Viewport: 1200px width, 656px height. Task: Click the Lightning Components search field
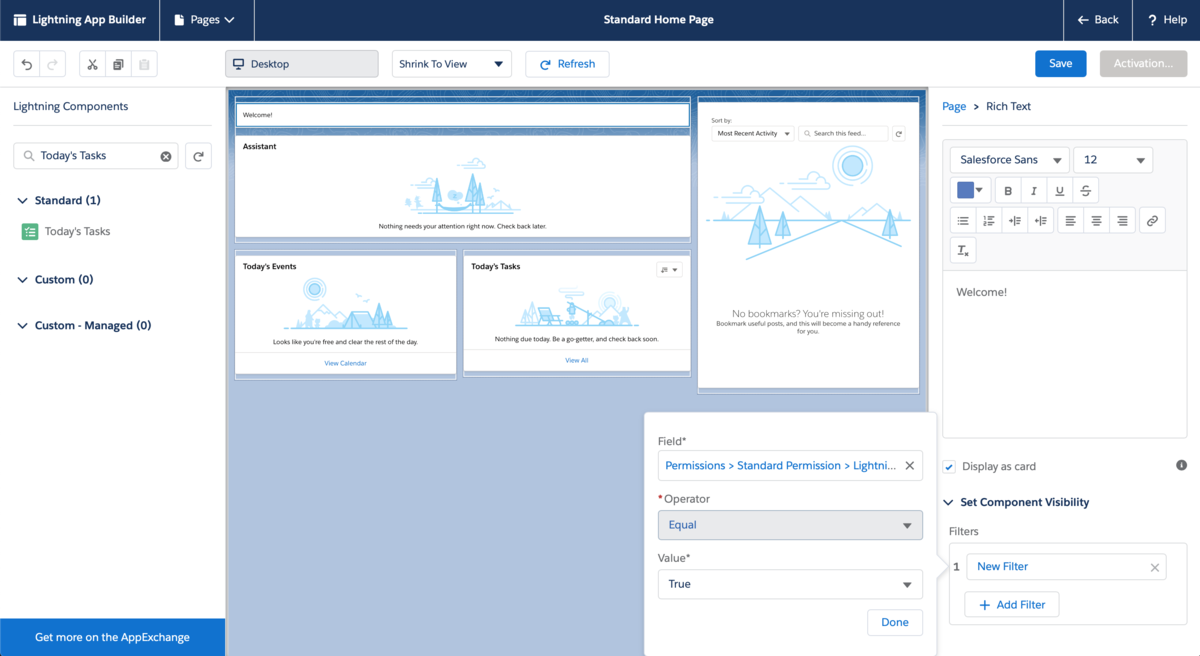pos(95,156)
